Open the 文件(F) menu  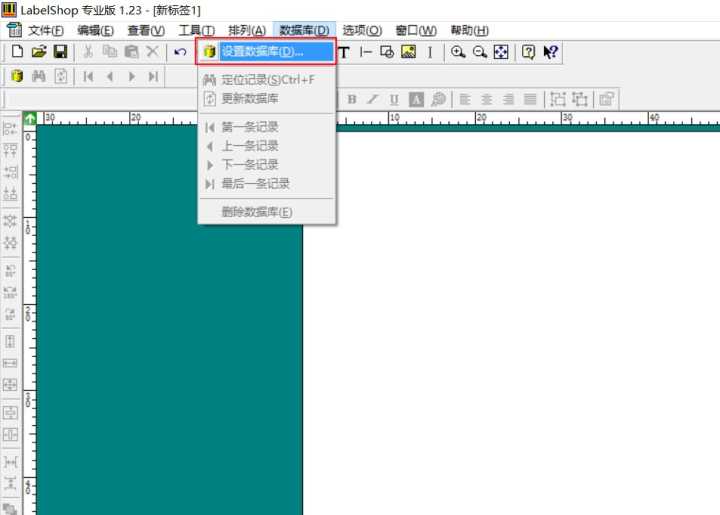click(46, 31)
